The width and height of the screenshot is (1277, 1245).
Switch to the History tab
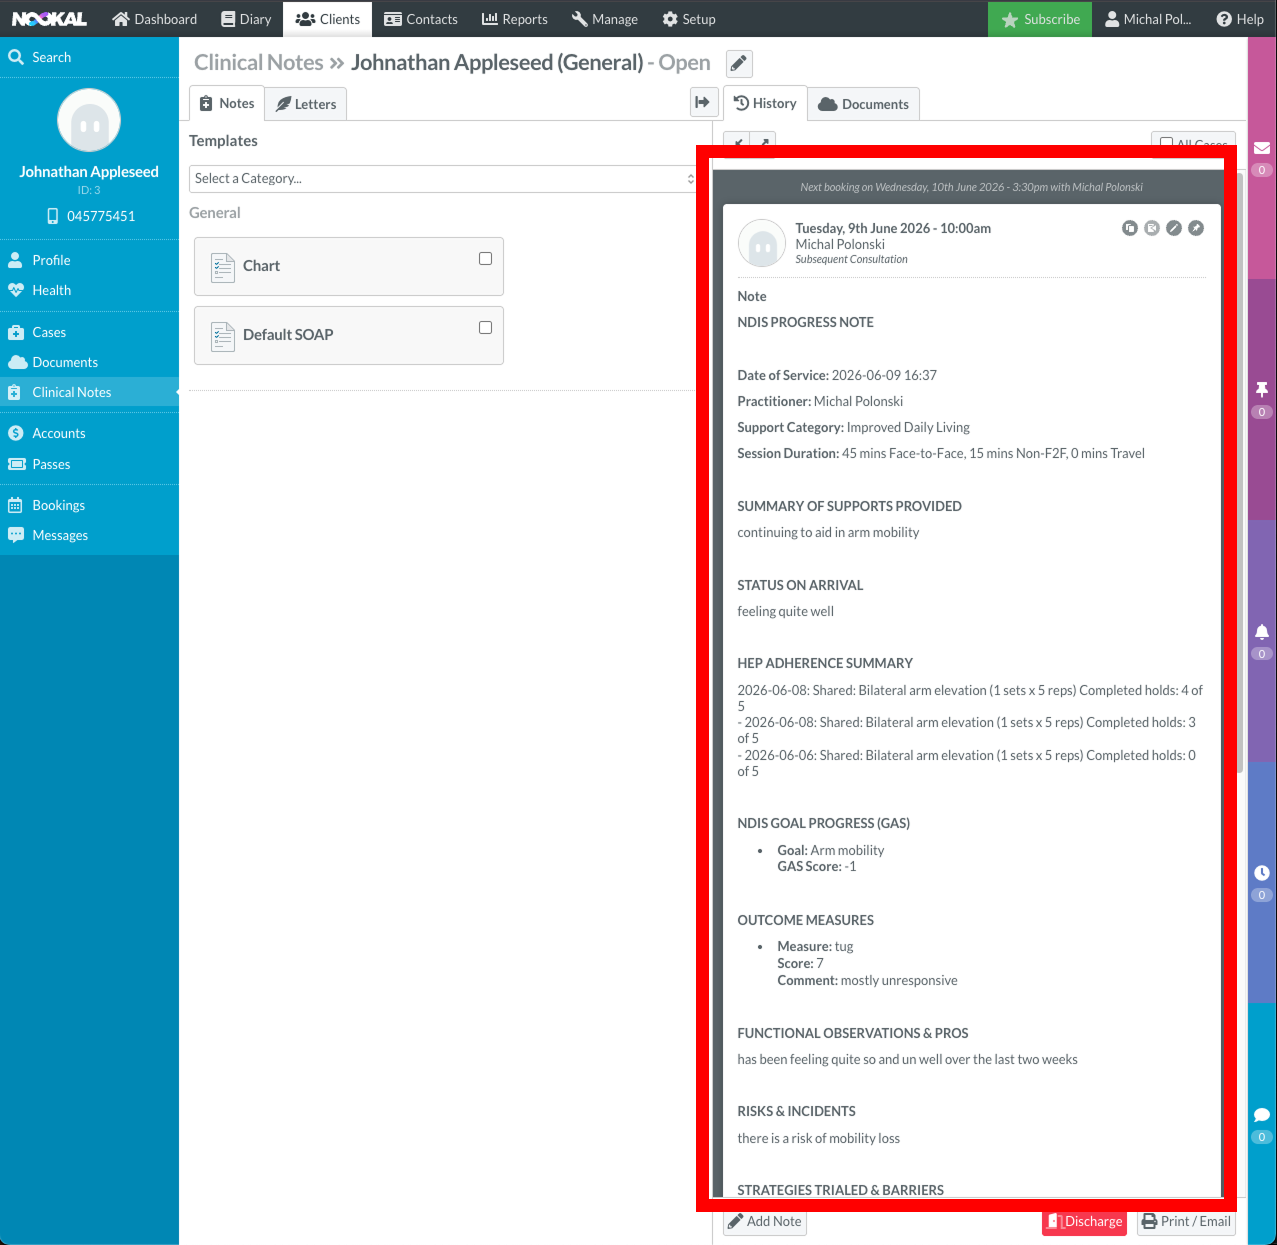coord(765,103)
